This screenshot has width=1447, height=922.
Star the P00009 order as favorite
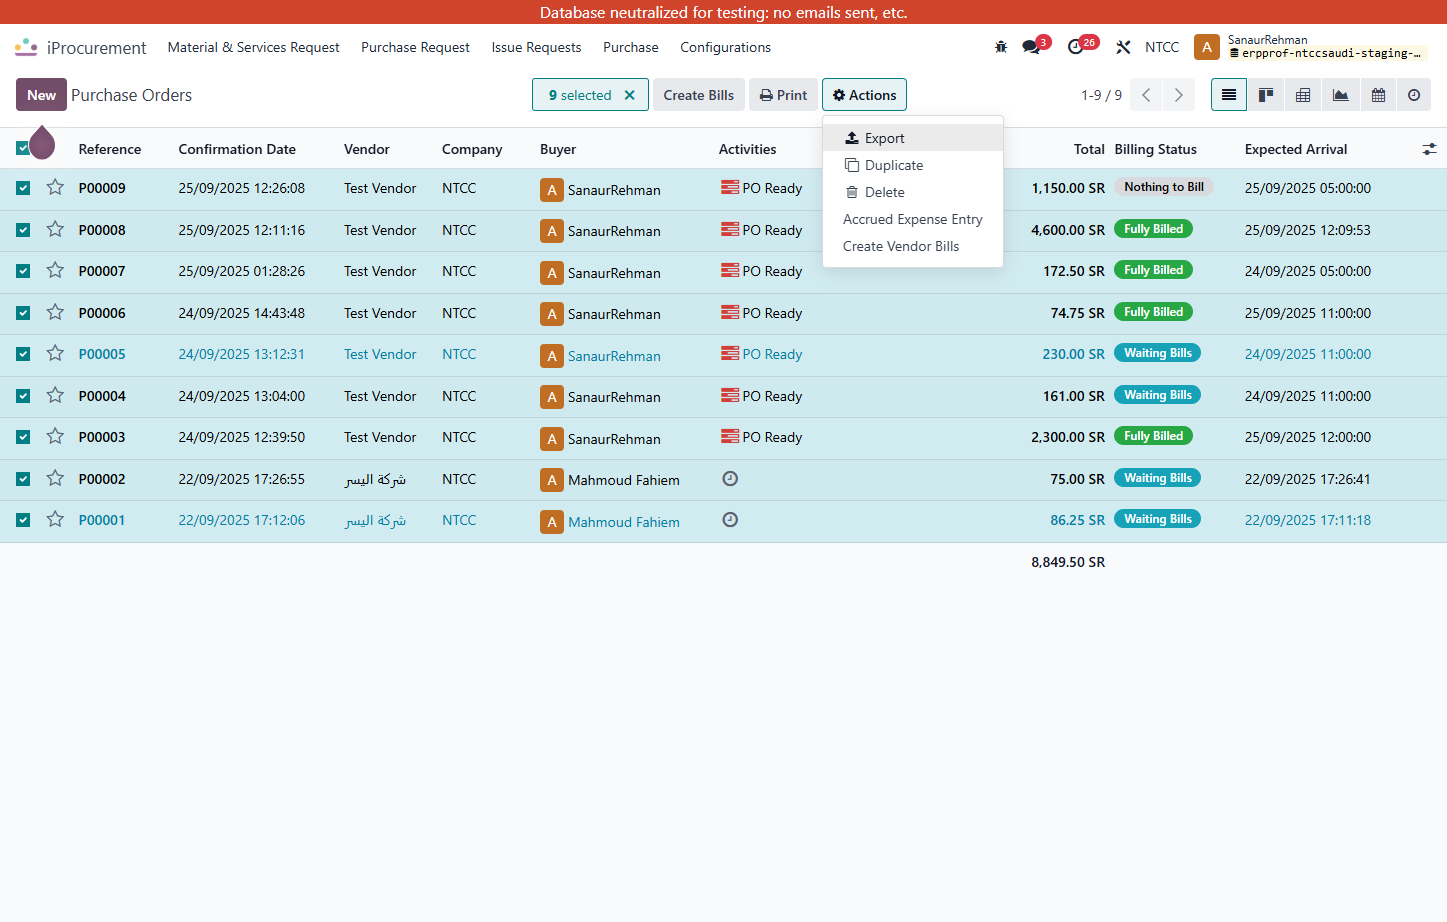click(55, 187)
